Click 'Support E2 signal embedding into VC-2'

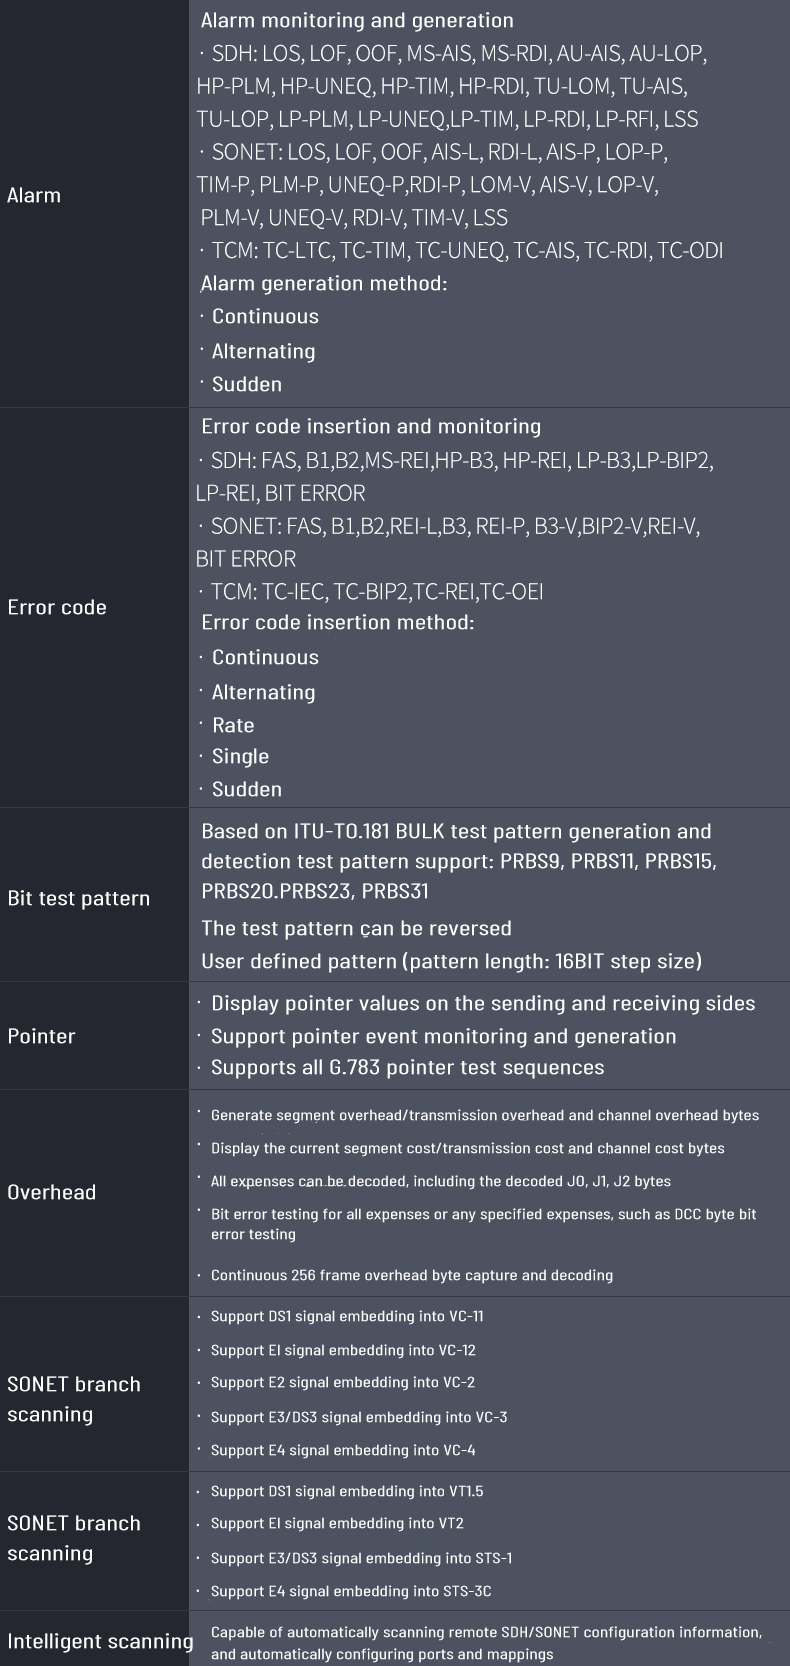click(x=342, y=1382)
